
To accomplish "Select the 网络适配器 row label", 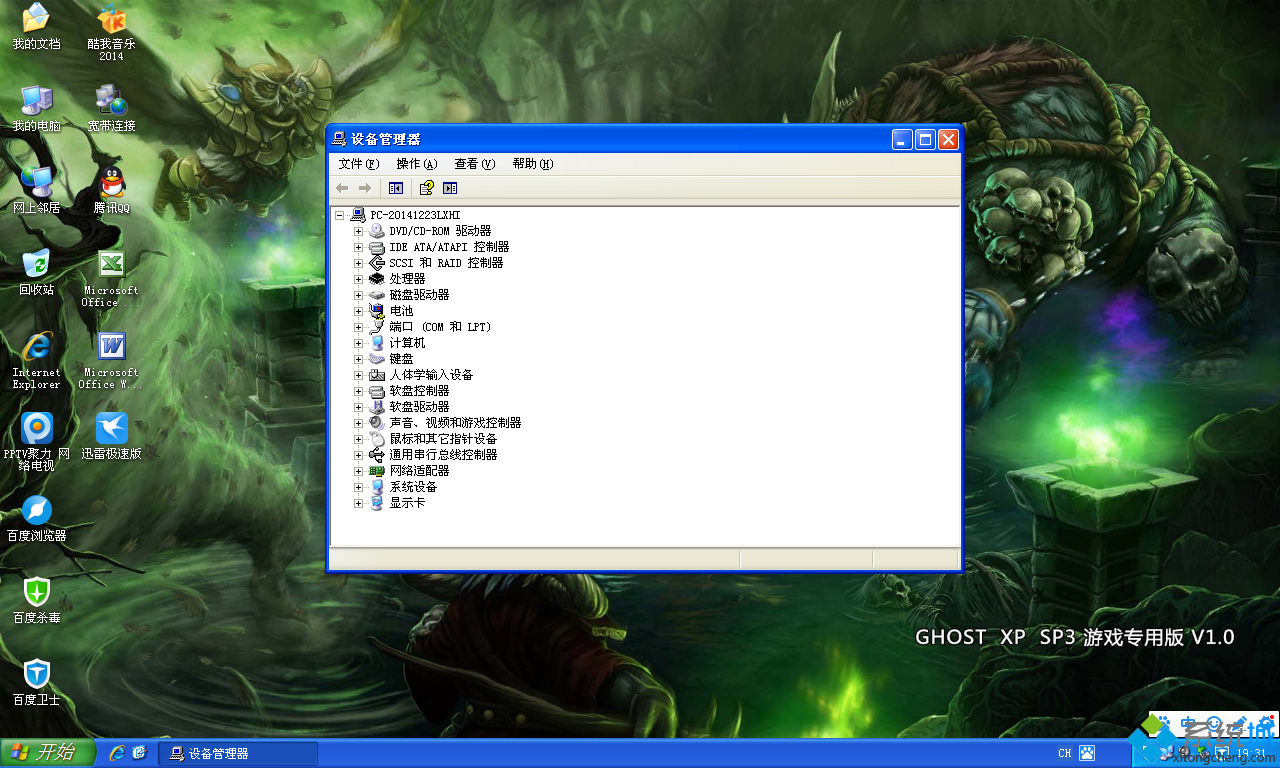I will coord(419,471).
